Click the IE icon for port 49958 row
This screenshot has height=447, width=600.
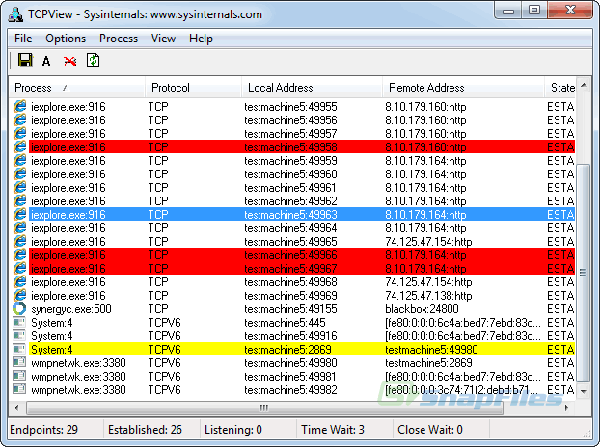coord(20,147)
